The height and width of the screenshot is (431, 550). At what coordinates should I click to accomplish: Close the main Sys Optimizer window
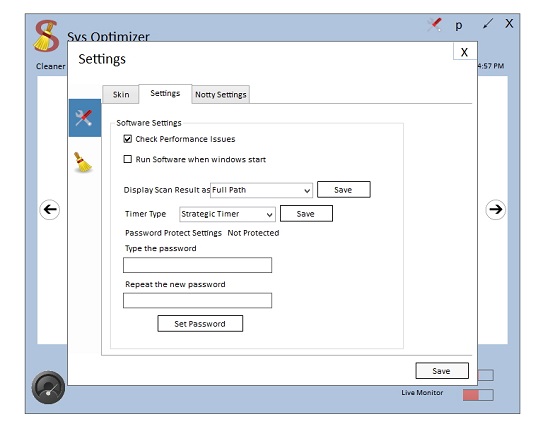[x=509, y=23]
